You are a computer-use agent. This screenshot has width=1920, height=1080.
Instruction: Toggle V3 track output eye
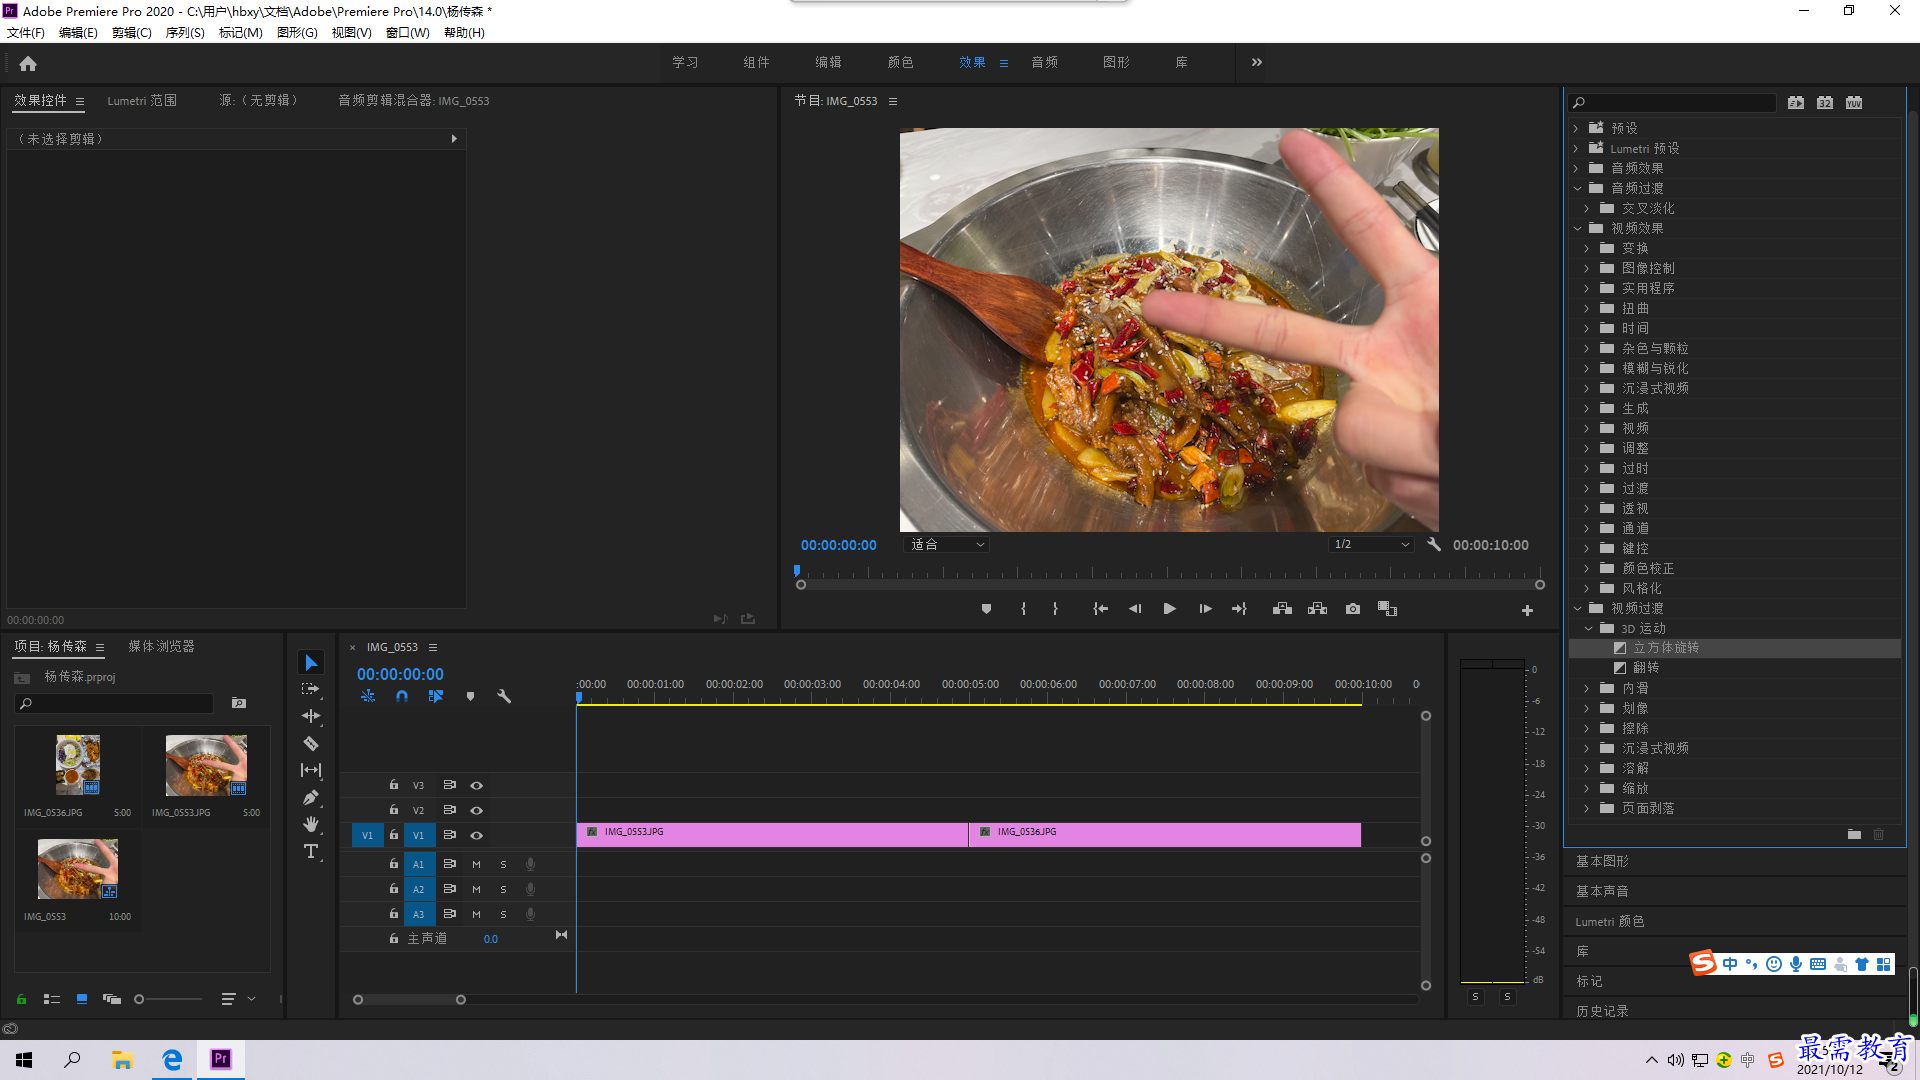(477, 786)
